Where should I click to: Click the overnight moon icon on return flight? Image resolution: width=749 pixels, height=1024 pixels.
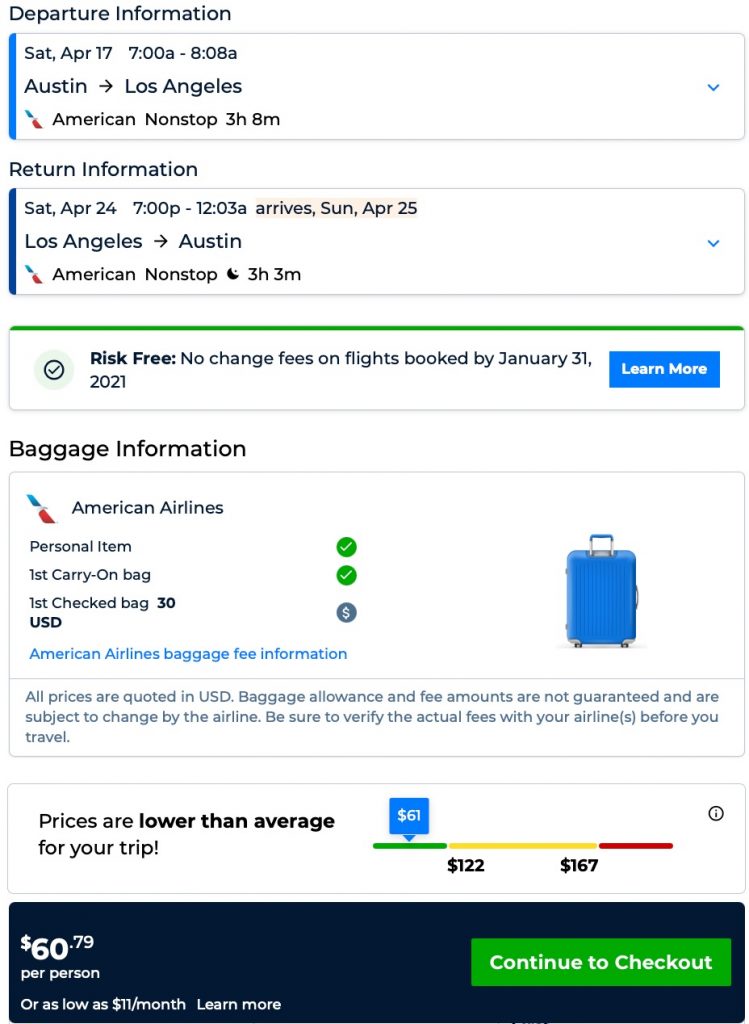pos(233,275)
